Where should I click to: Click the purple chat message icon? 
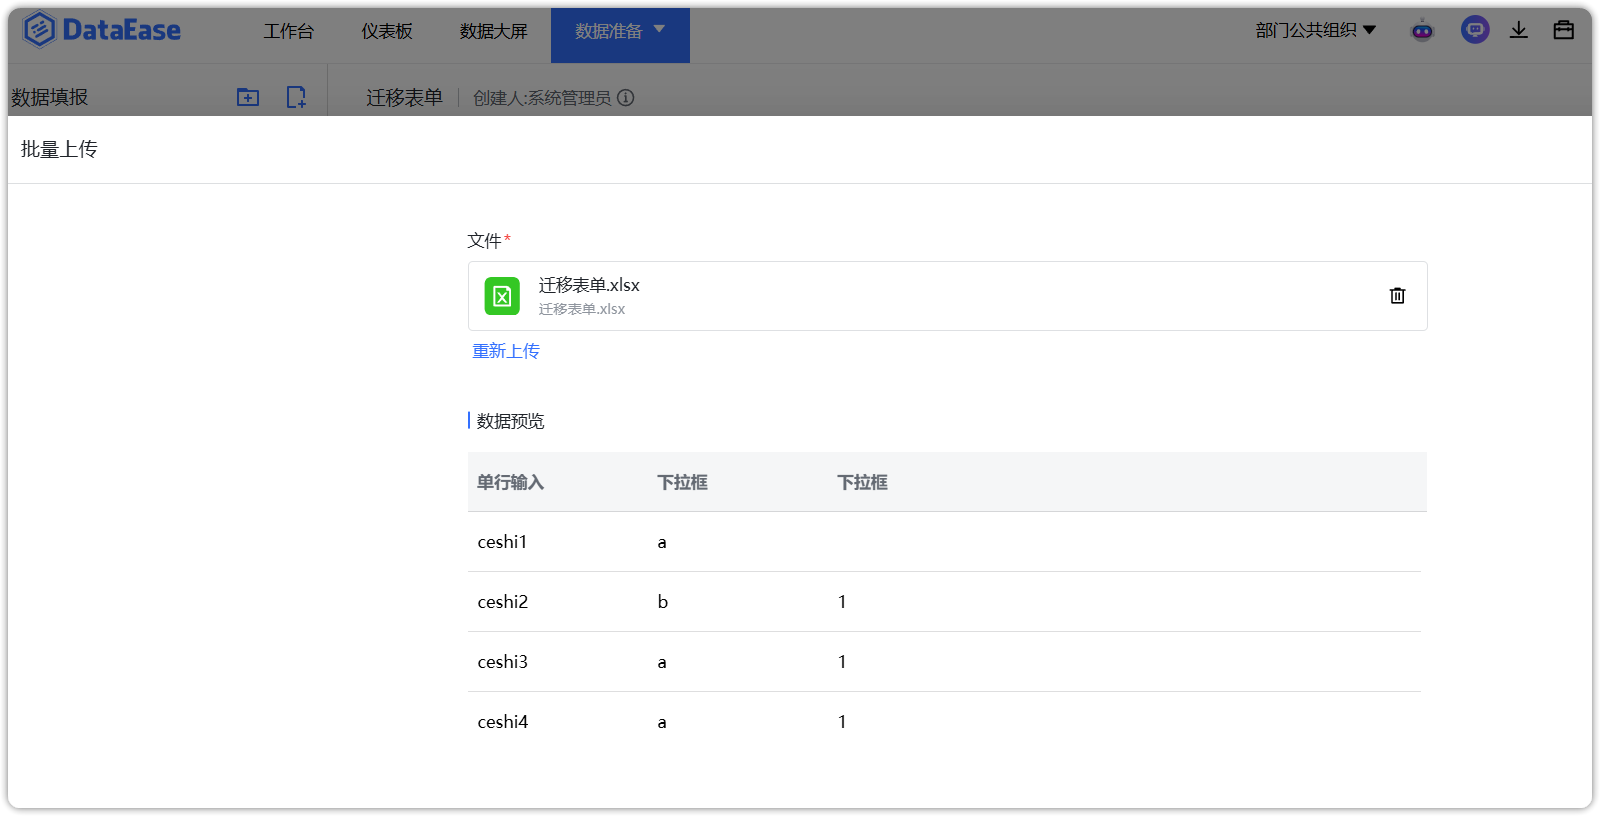(1475, 30)
